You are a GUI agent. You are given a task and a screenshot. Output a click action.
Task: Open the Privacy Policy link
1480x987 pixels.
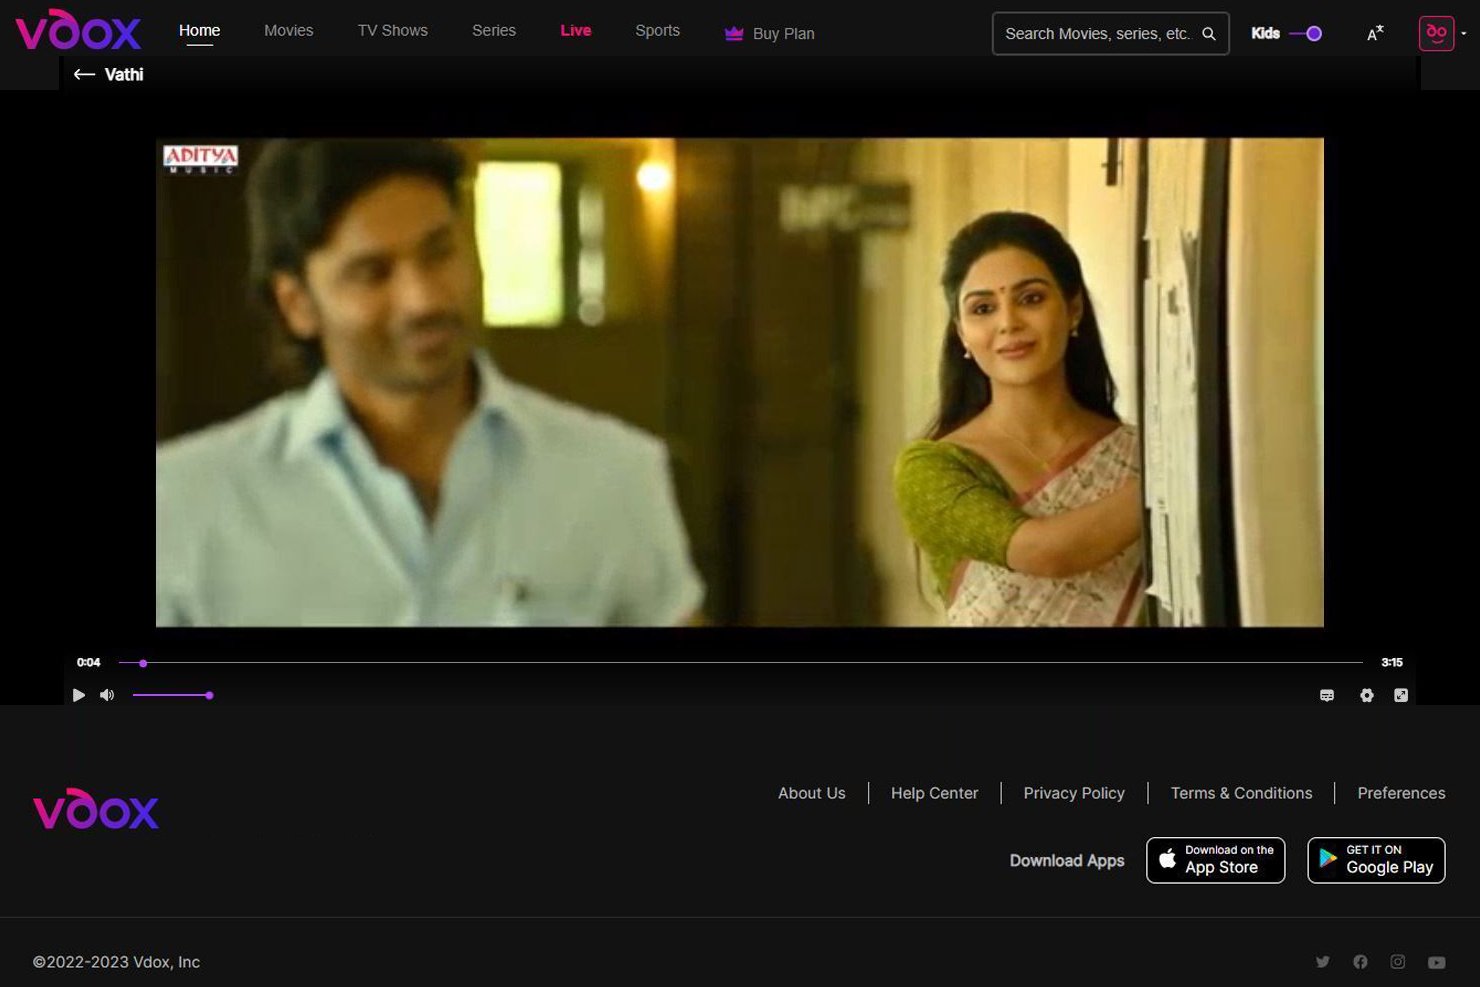point(1074,793)
